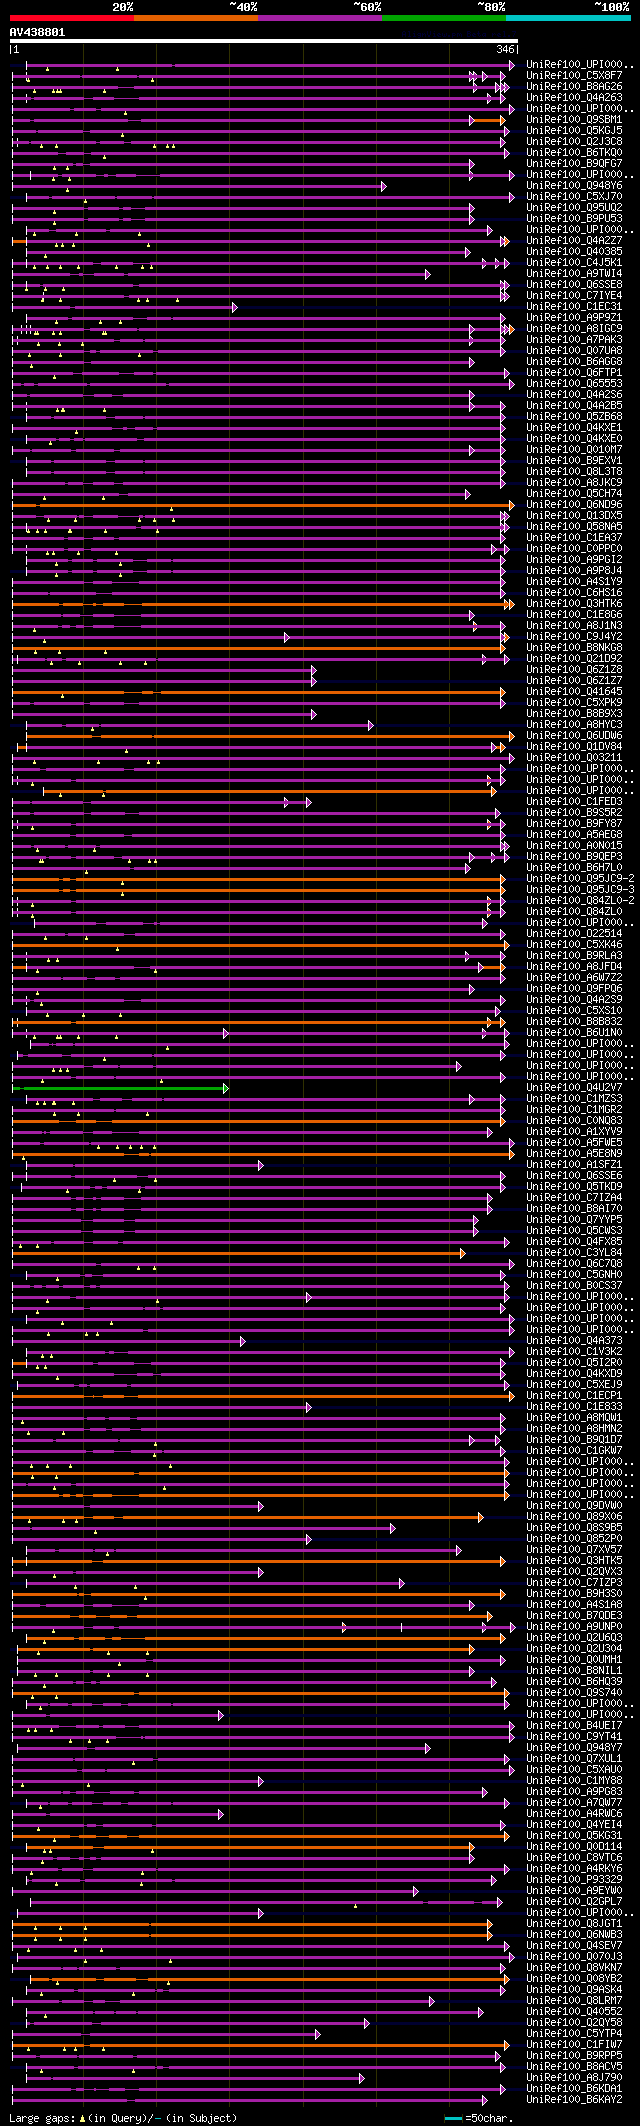Select the UniRef100_B6KAY2 label

pos(574,2099)
